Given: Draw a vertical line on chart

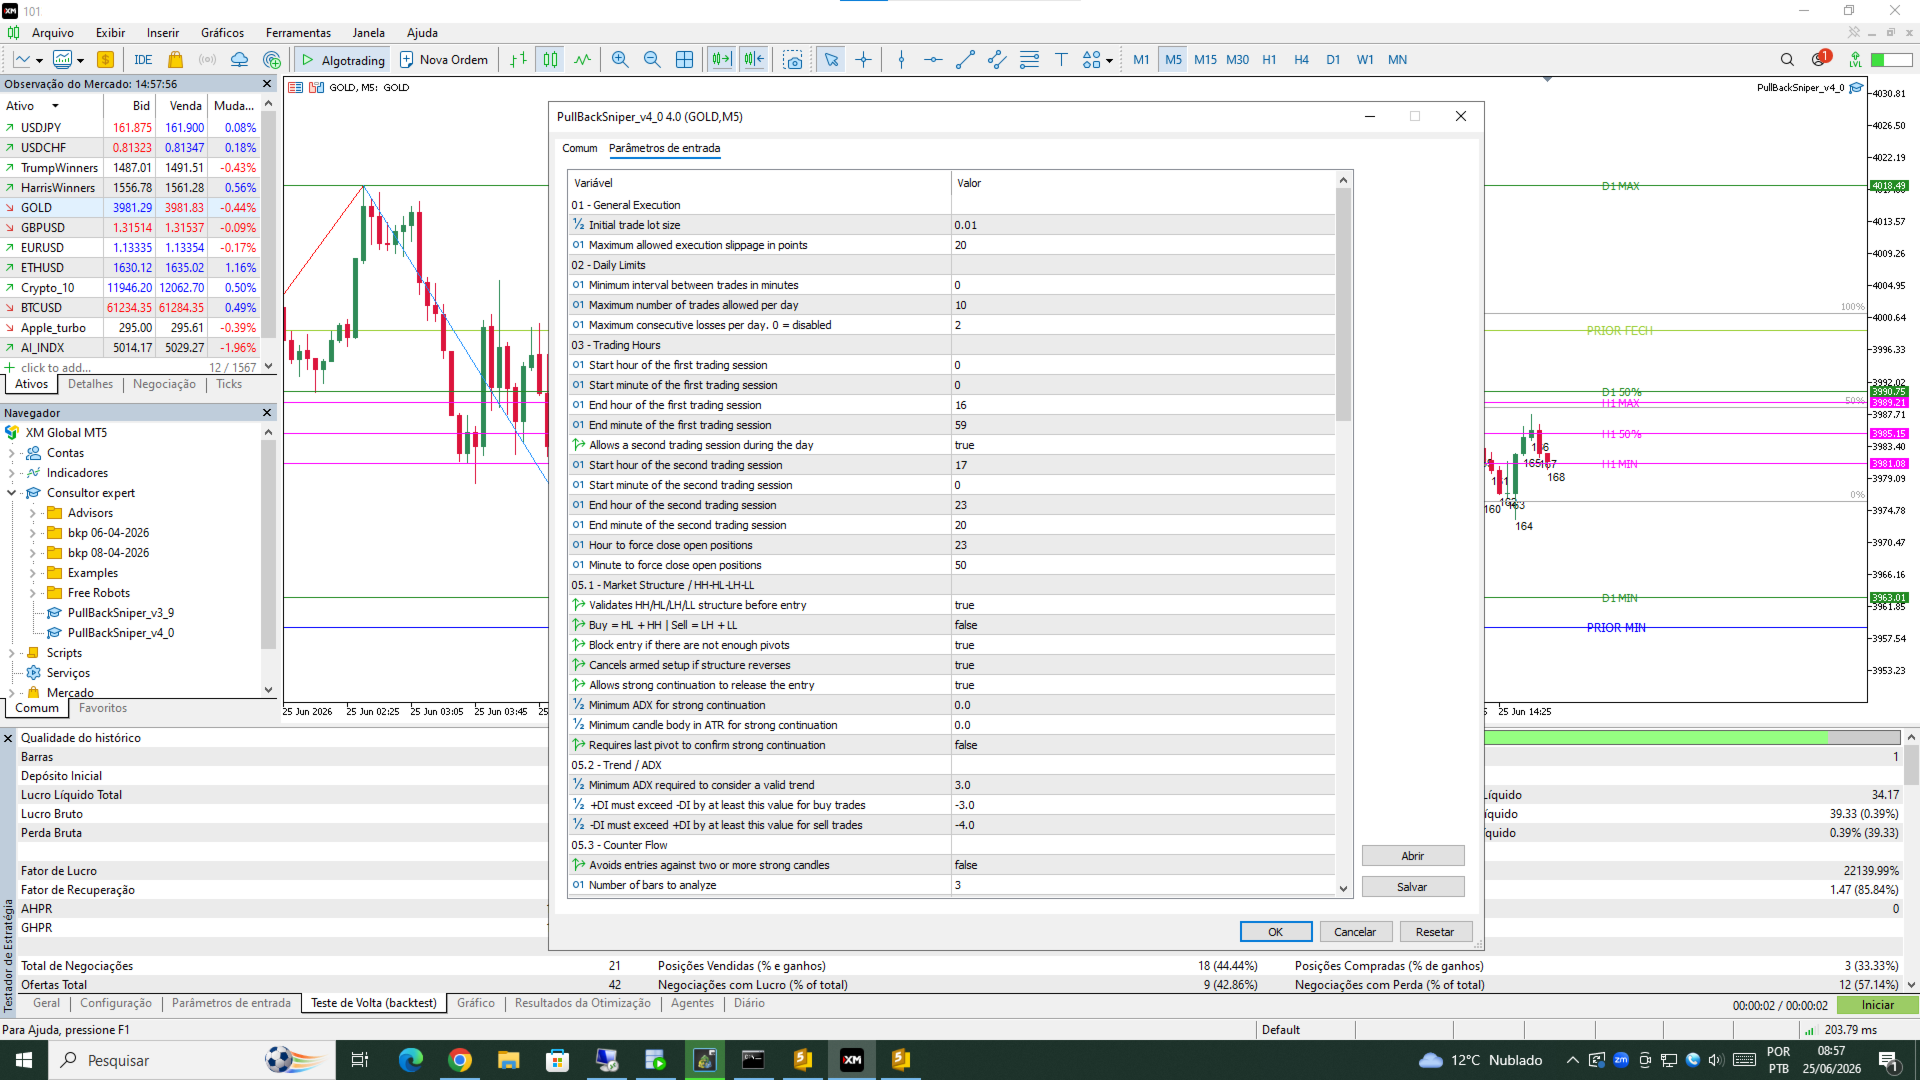Looking at the screenshot, I should click(901, 60).
